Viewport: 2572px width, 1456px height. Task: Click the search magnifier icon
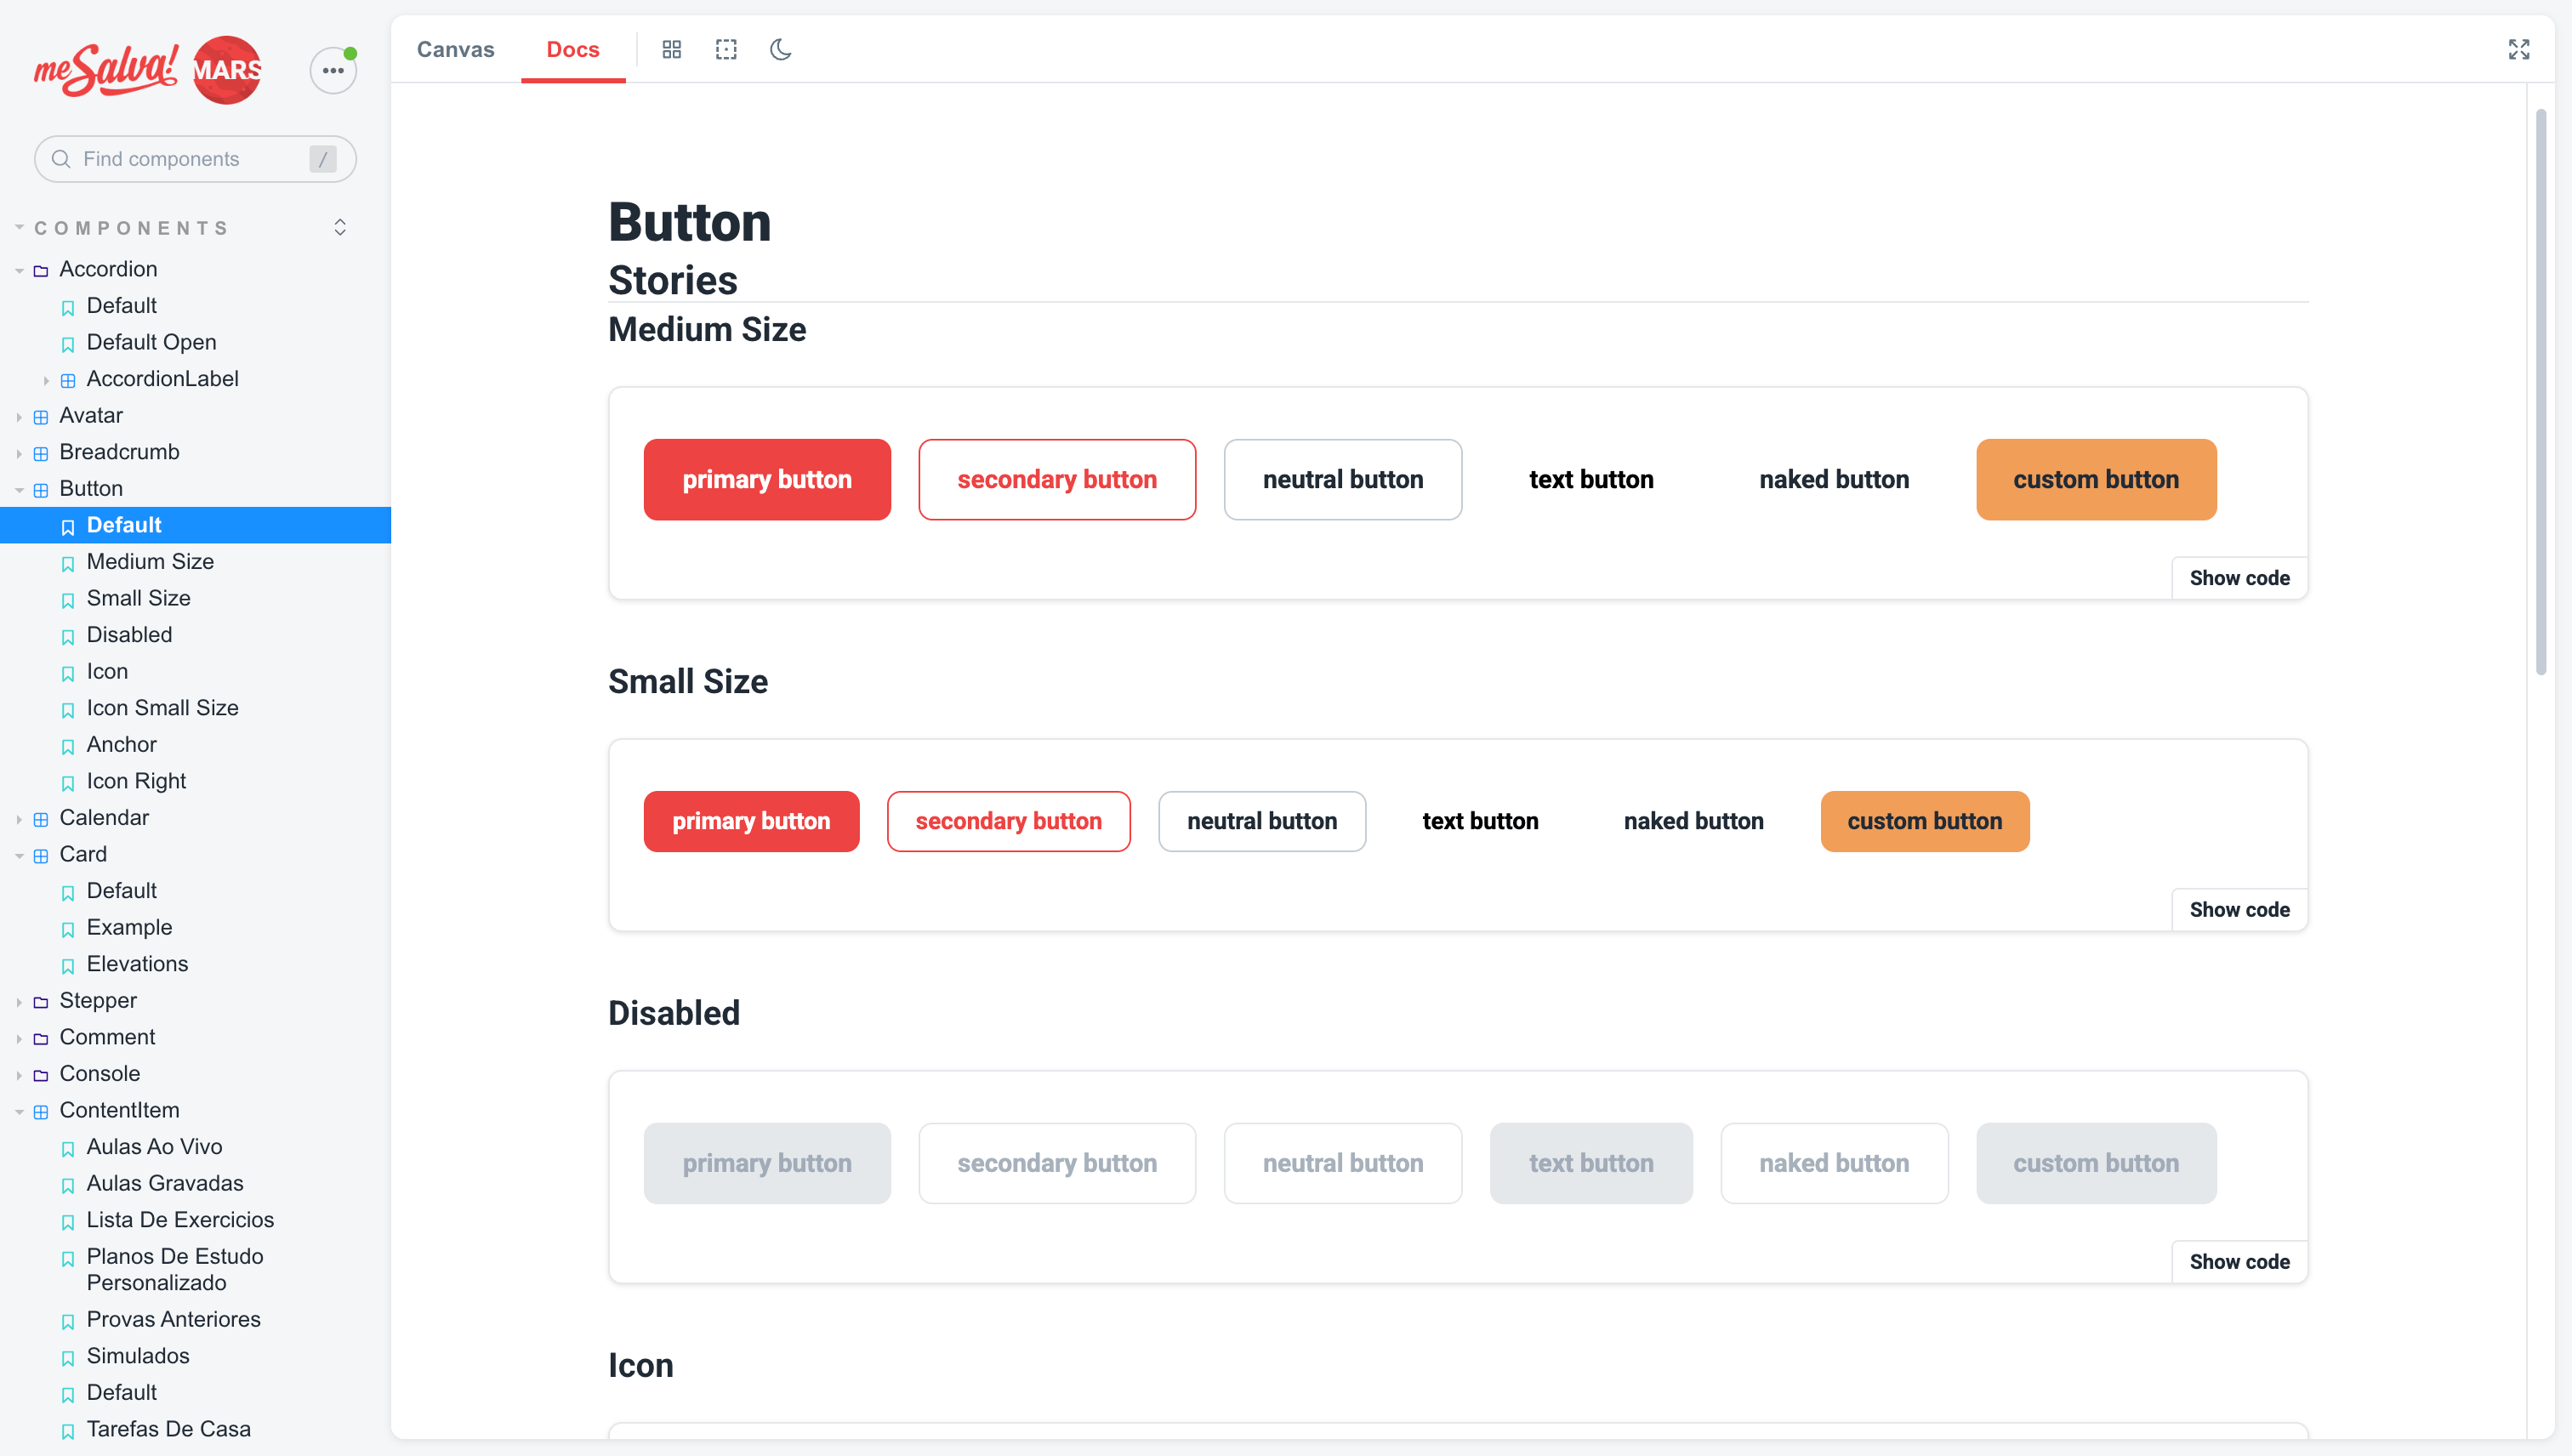tap(61, 159)
